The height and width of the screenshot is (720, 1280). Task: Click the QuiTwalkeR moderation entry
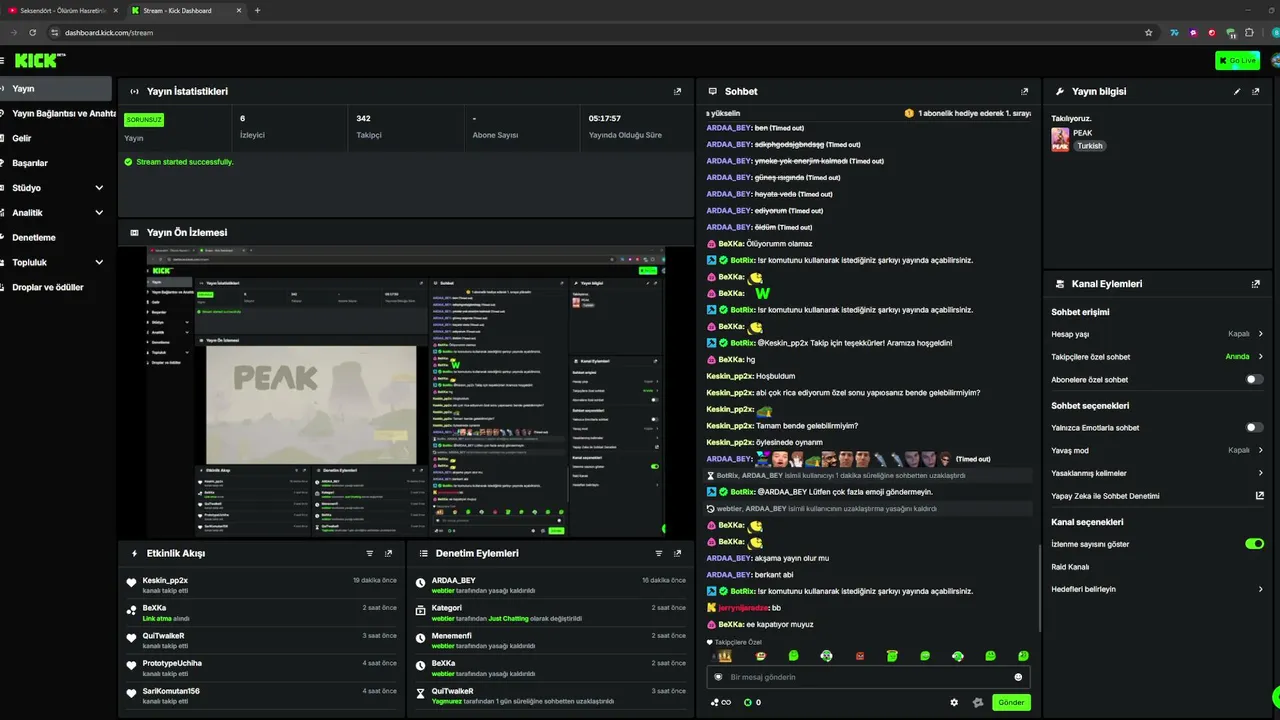click(549, 695)
